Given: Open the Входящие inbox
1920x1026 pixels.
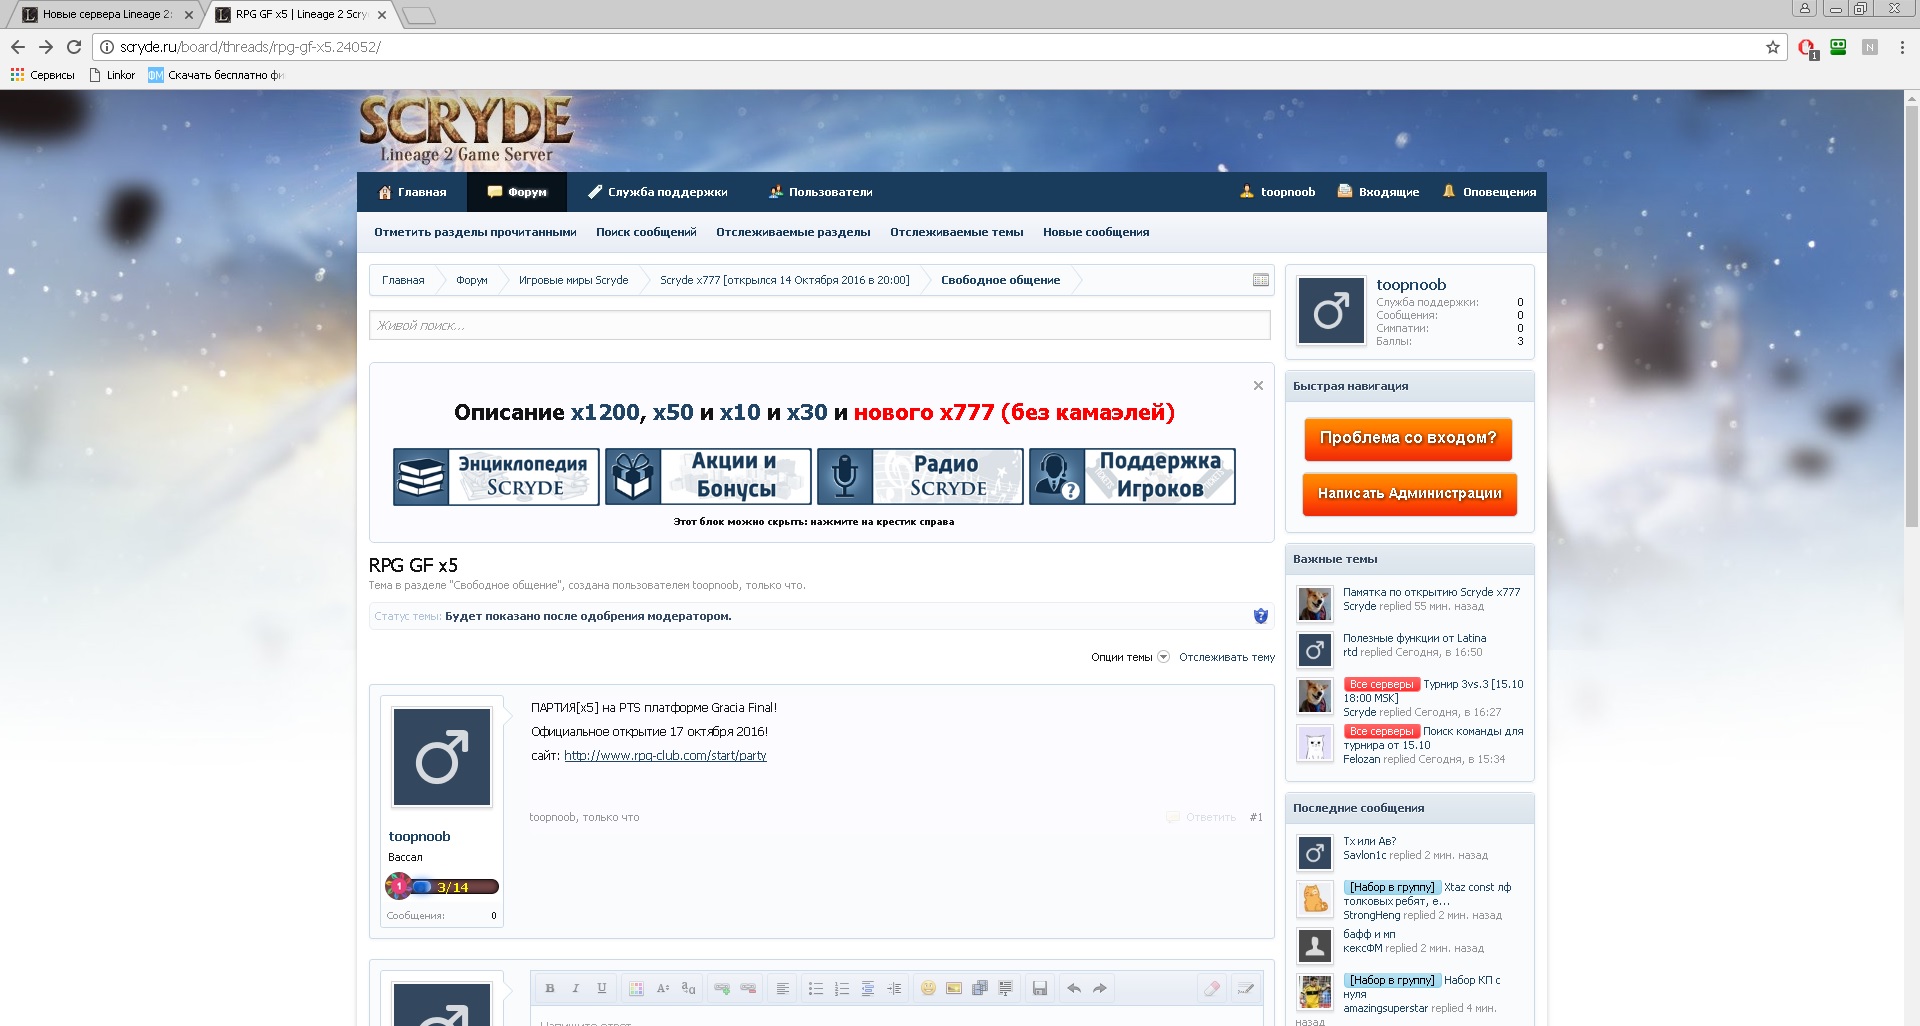Looking at the screenshot, I should [1379, 192].
